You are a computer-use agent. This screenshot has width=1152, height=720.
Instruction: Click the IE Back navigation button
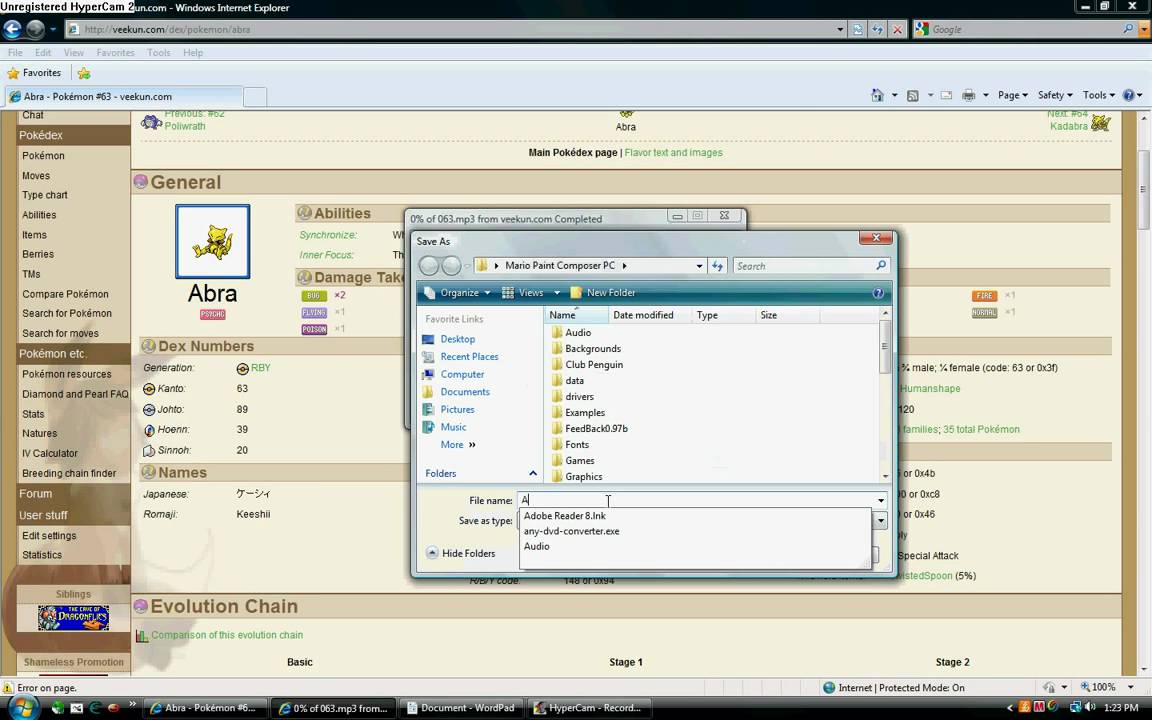click(12, 29)
